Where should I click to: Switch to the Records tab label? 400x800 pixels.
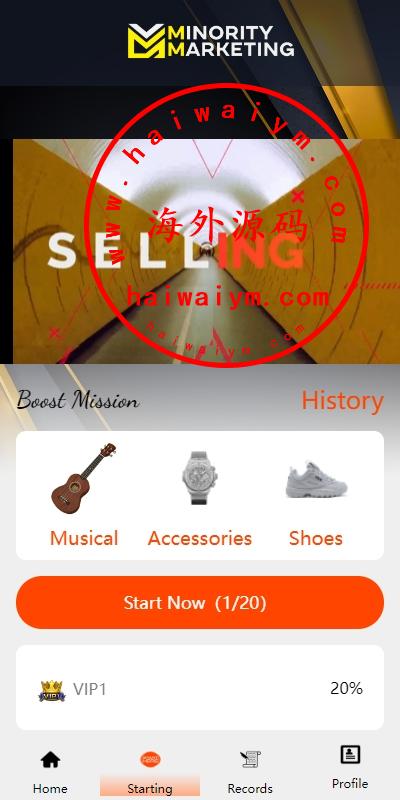pyautogui.click(x=250, y=788)
